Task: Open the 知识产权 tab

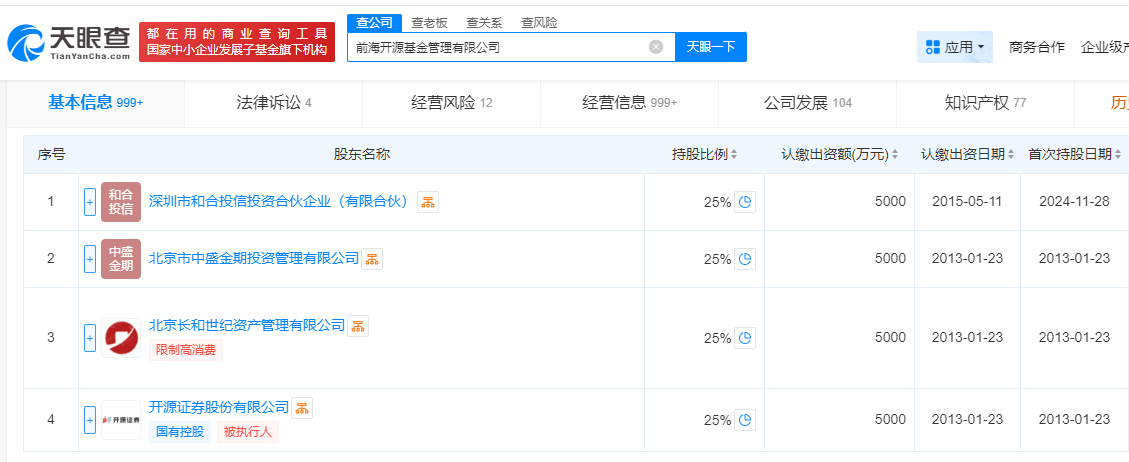Action: pos(985,103)
